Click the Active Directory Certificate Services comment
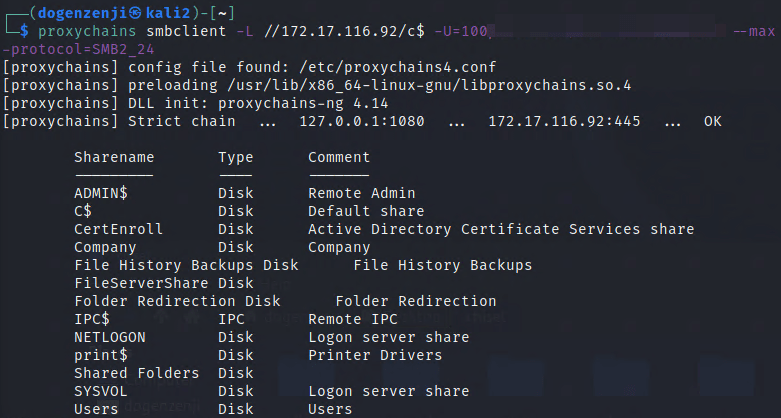This screenshot has width=781, height=418. tap(501, 229)
